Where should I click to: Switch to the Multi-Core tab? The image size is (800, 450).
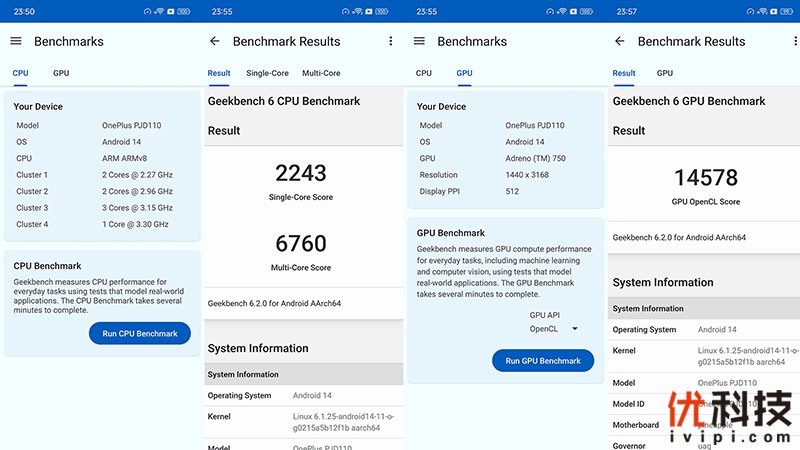[x=321, y=73]
